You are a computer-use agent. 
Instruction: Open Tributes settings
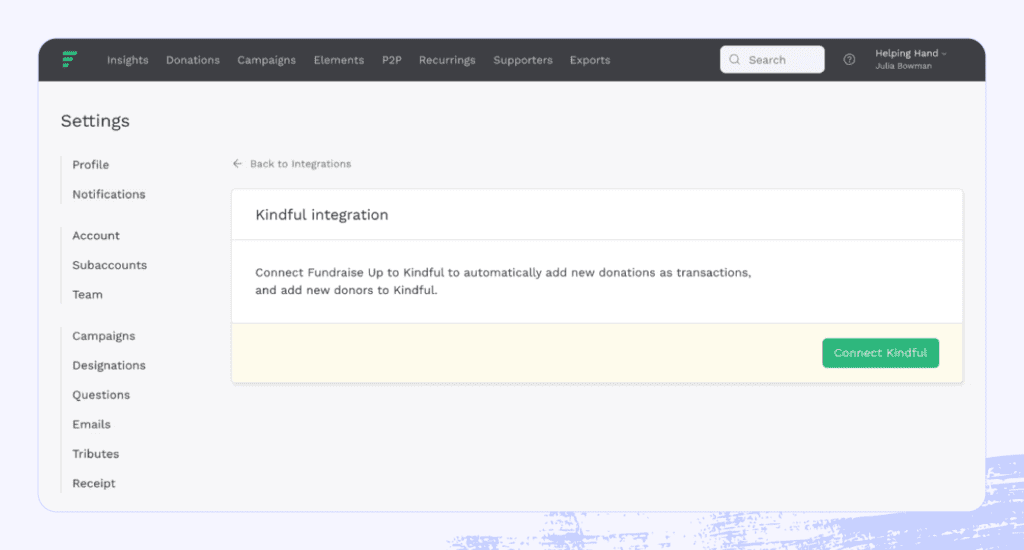tap(95, 453)
